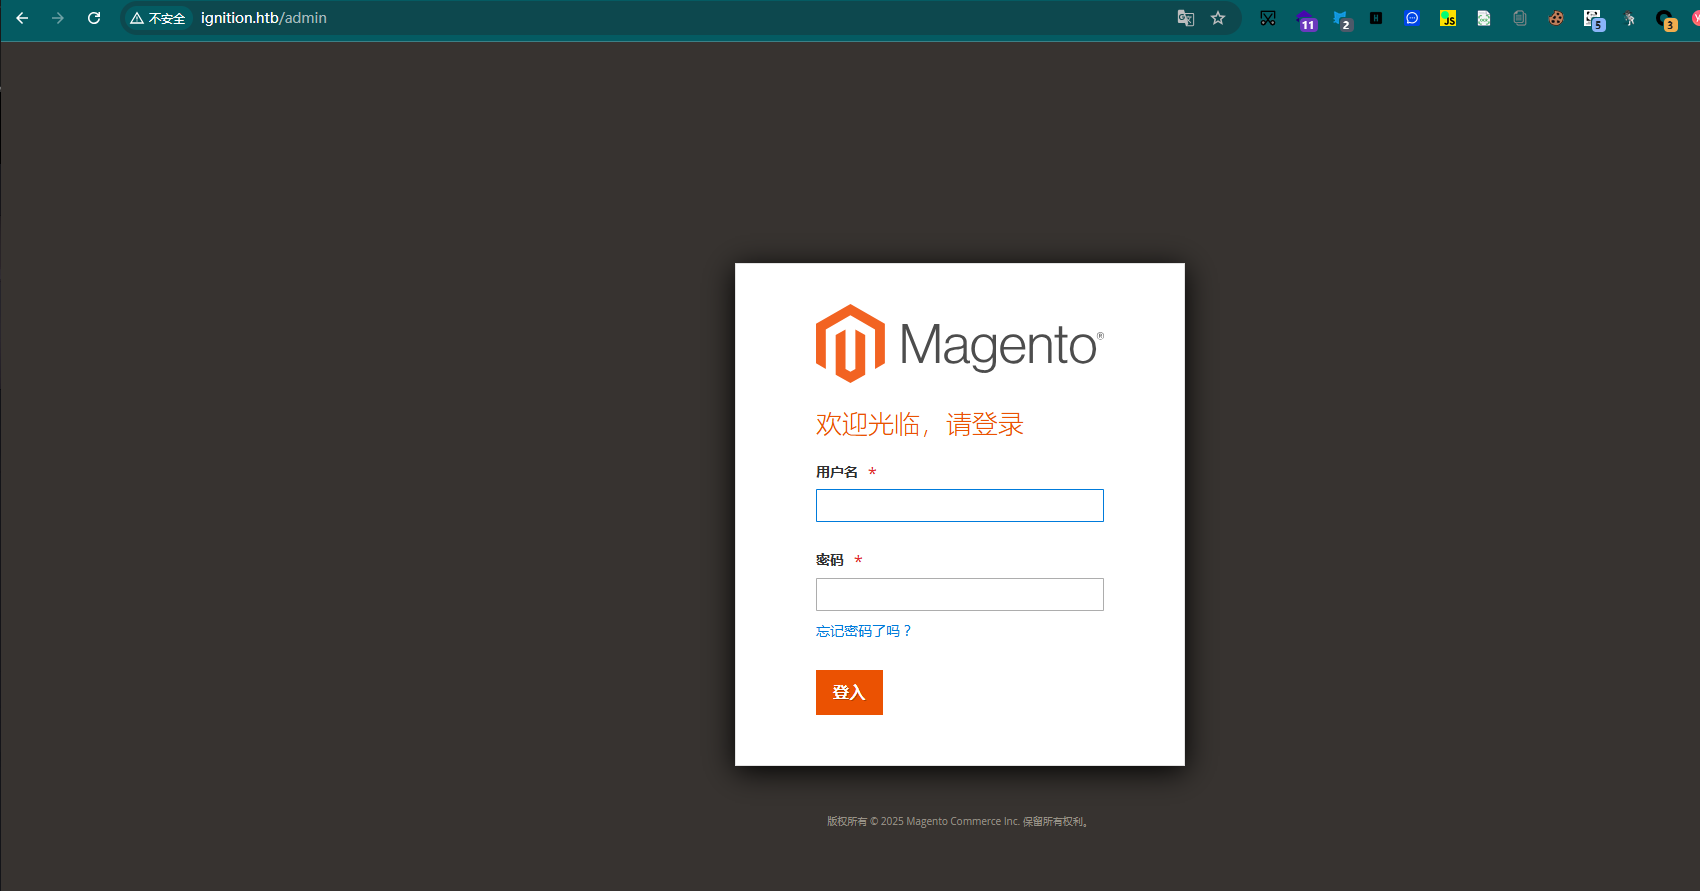Focus the 用户名 username field
The image size is (1700, 891).
pyautogui.click(x=959, y=505)
